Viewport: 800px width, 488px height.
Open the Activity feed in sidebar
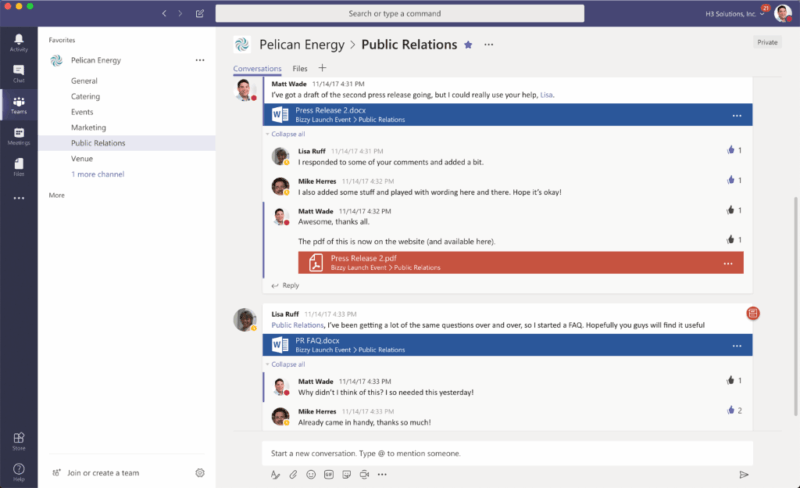[18, 42]
